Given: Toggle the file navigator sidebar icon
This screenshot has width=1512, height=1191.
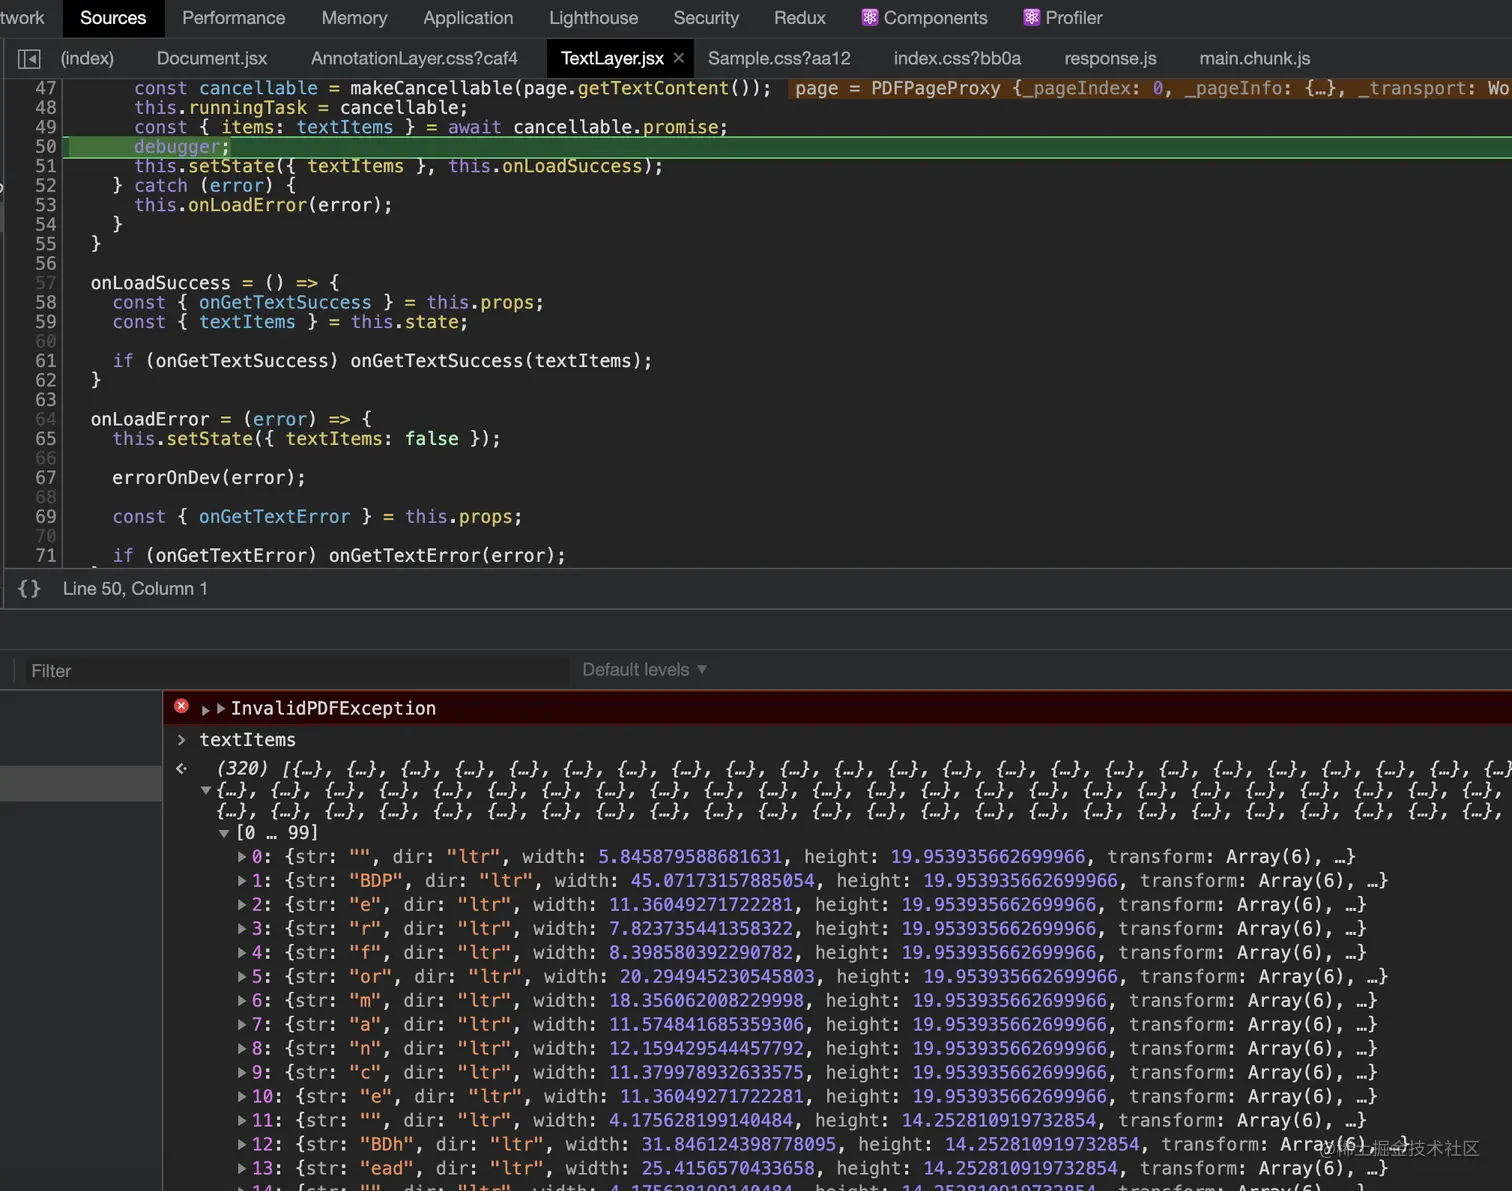Looking at the screenshot, I should 29,59.
